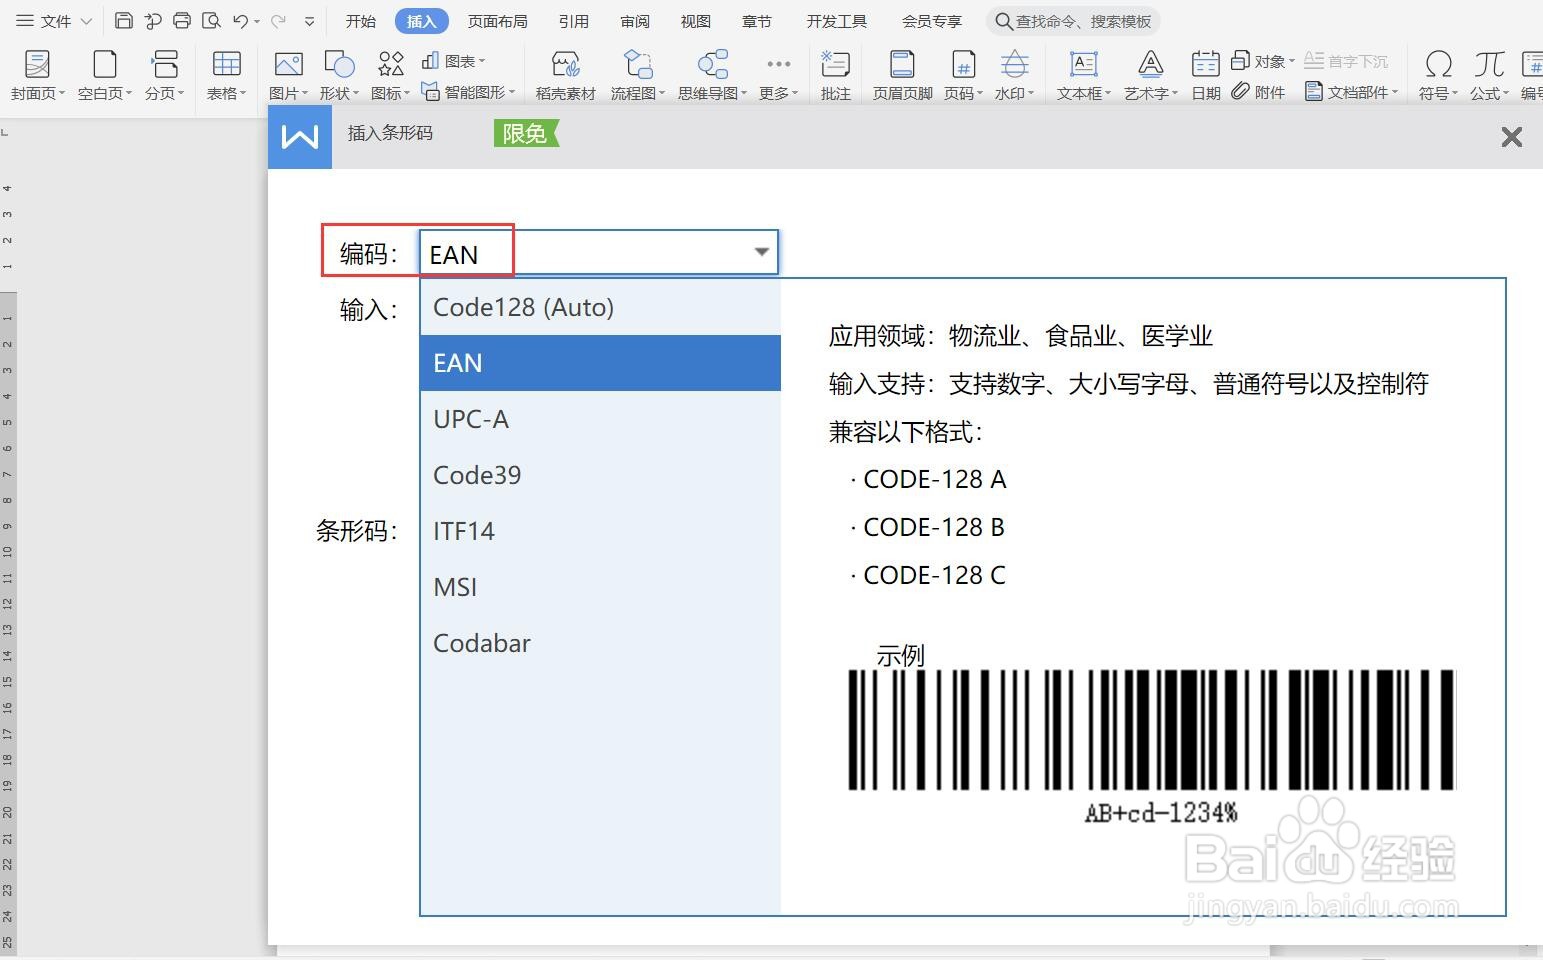Select the EAN encoding option in list
The width and height of the screenshot is (1543, 960).
click(x=600, y=363)
